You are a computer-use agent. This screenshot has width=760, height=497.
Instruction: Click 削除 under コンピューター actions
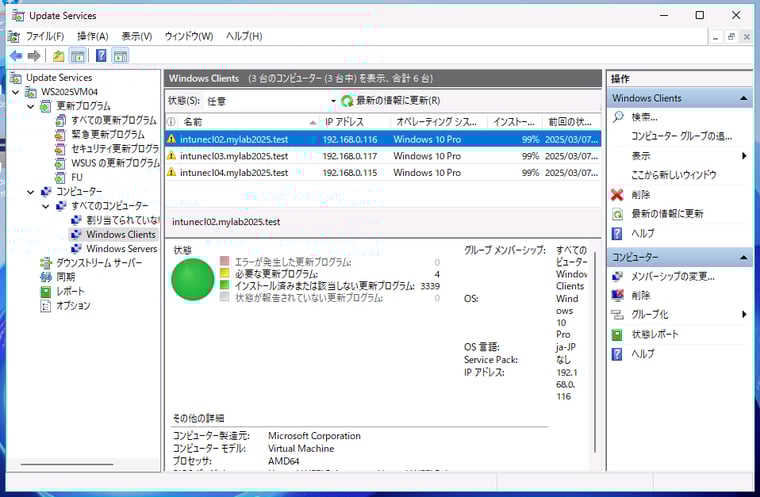coord(641,295)
